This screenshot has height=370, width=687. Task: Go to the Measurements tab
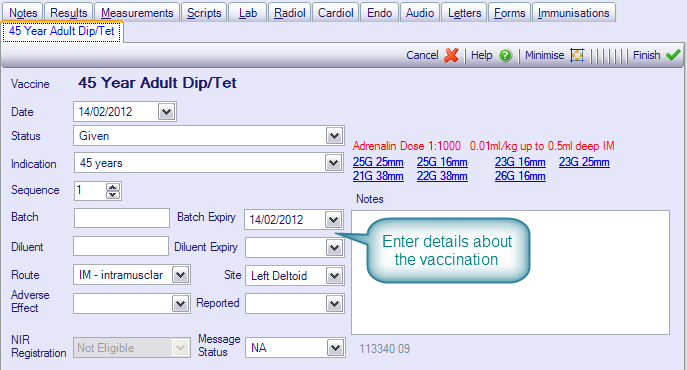(x=137, y=13)
